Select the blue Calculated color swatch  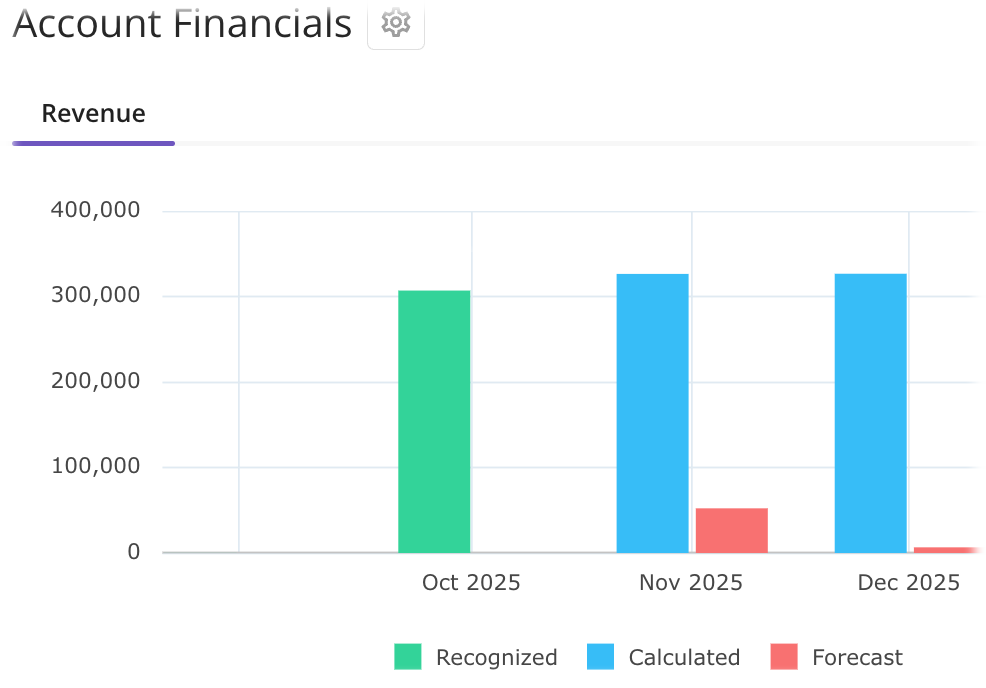click(601, 657)
